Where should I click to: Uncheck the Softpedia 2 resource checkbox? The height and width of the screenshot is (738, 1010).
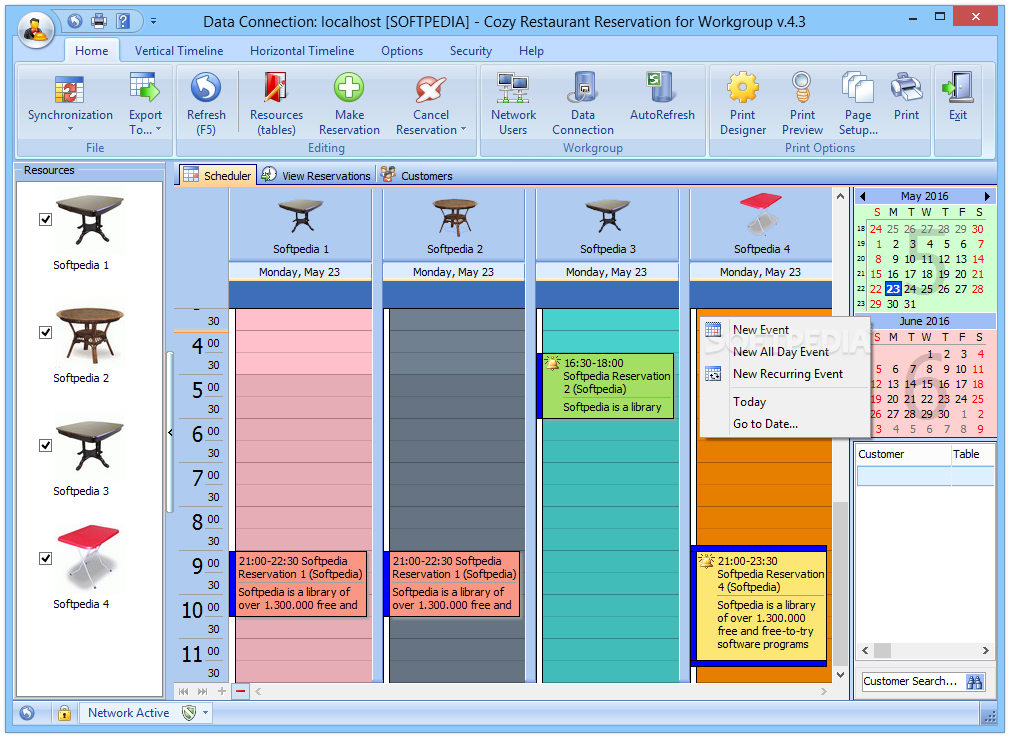point(45,332)
